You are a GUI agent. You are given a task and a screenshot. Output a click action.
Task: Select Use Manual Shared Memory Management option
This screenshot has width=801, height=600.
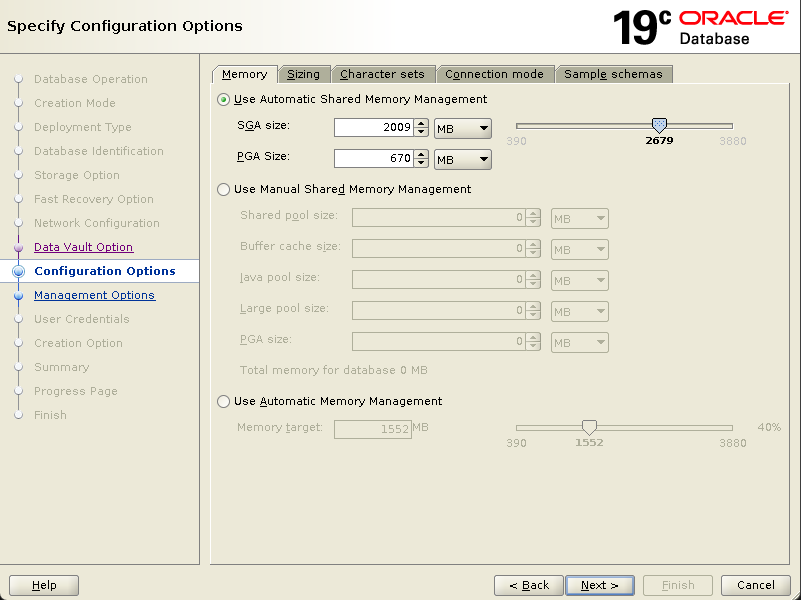click(x=223, y=189)
